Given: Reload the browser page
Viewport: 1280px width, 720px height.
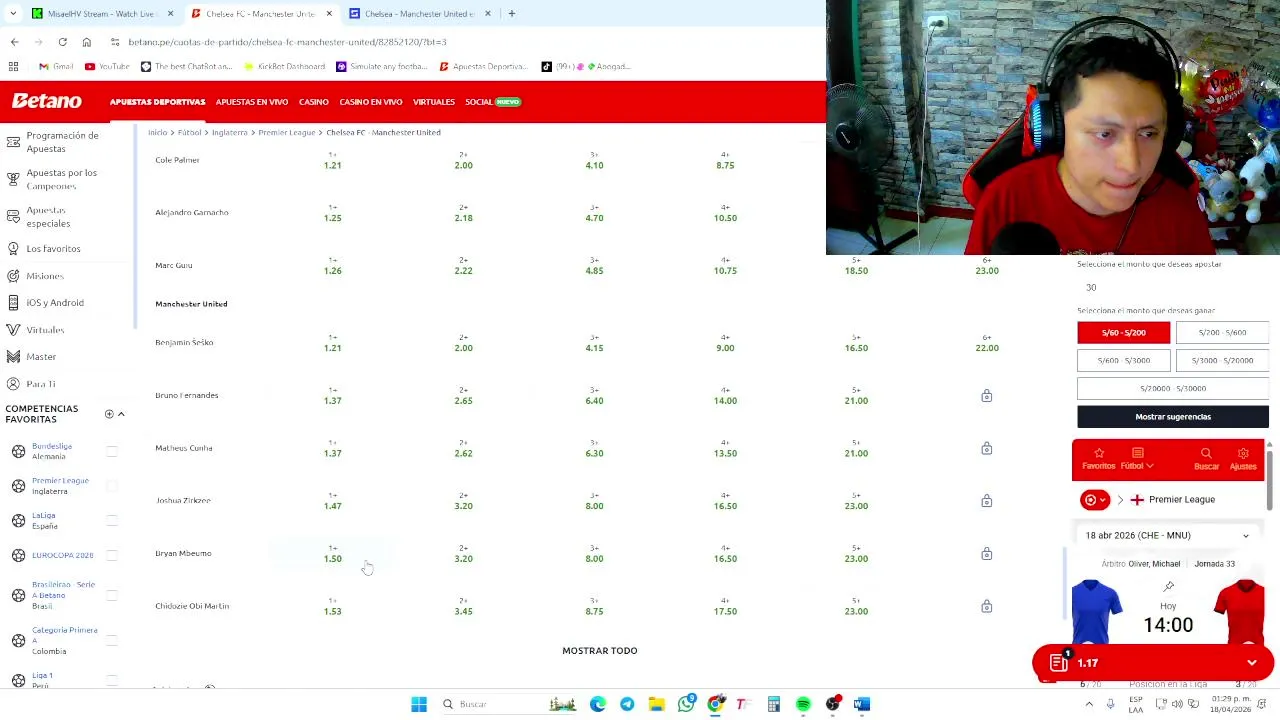Looking at the screenshot, I should pos(62,42).
